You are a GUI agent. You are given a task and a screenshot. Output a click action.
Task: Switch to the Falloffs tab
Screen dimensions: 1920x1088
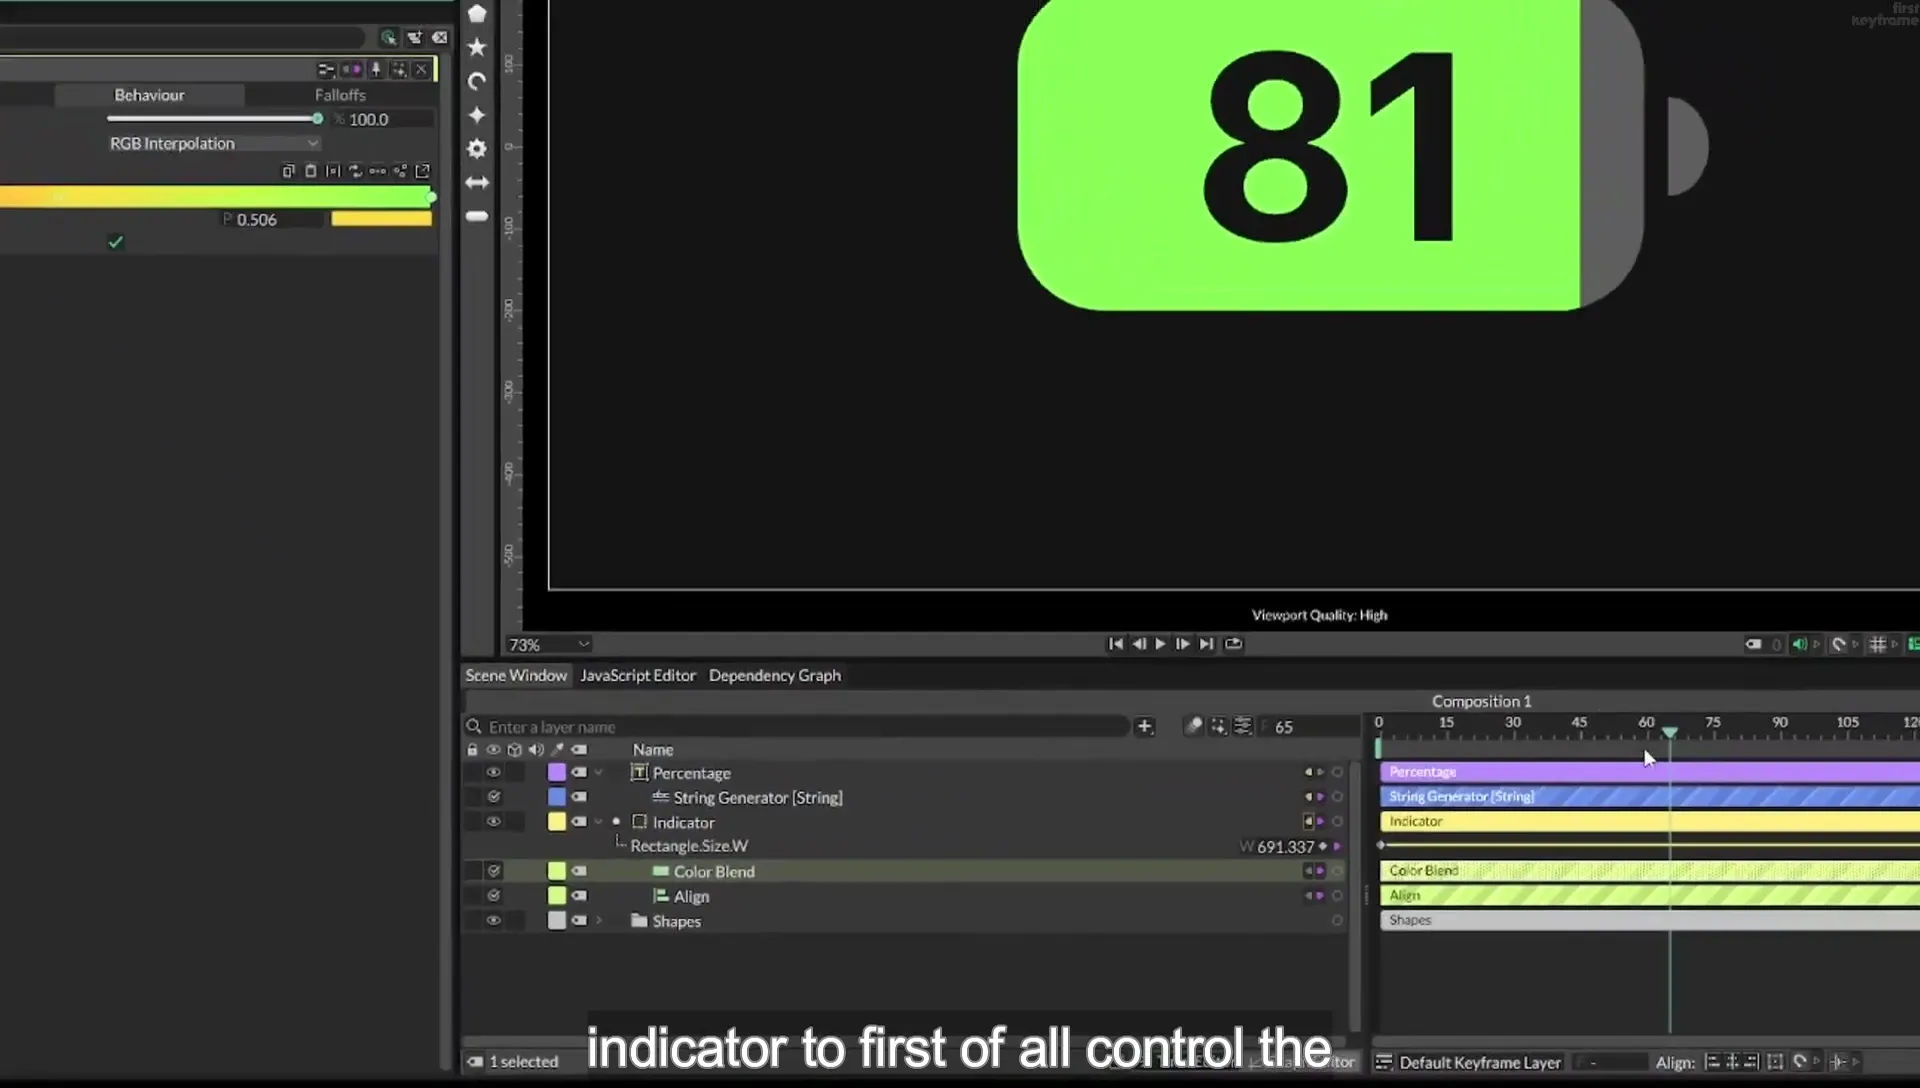coord(340,95)
